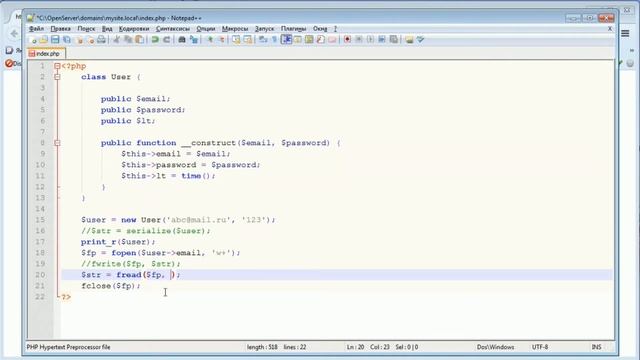Screen dimensions: 640x360
Task: Open the Синтаксисы menu
Action: 173,29
